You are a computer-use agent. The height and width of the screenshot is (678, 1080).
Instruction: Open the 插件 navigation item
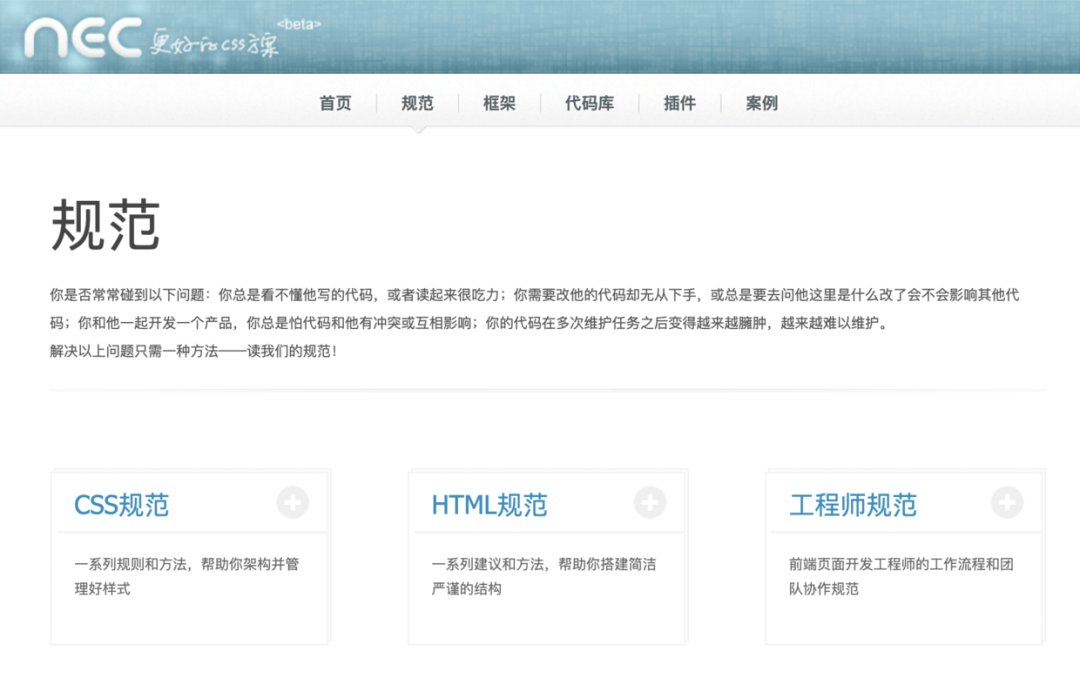click(x=680, y=103)
